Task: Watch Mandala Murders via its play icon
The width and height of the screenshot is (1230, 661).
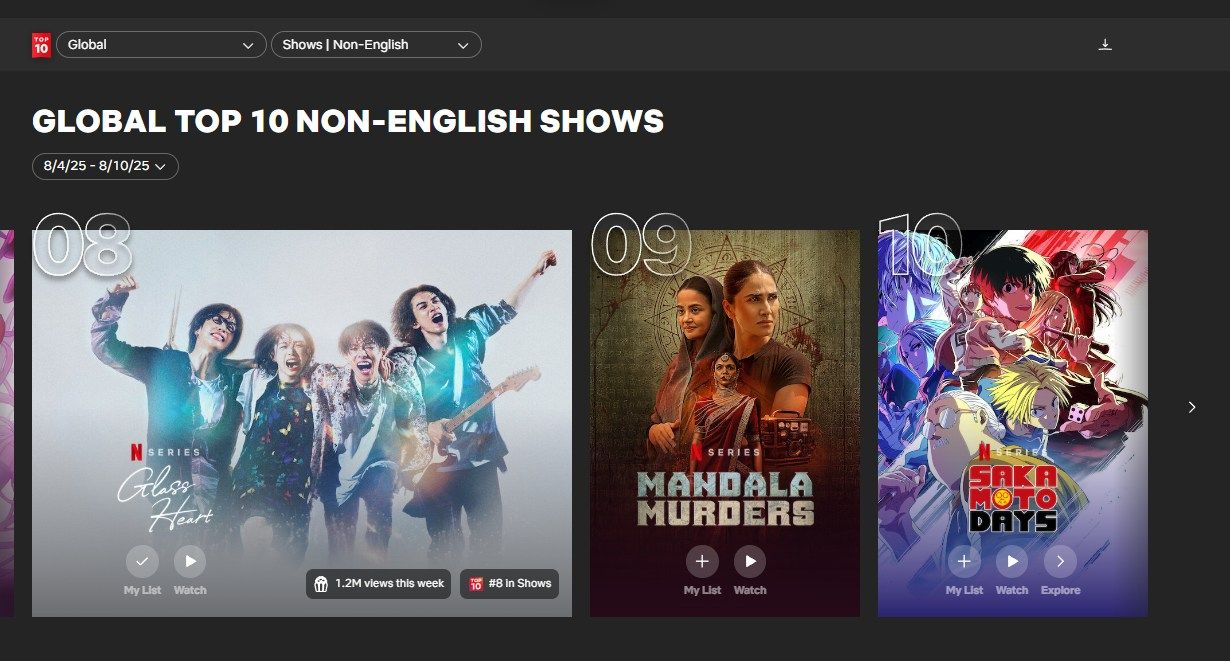Action: pyautogui.click(x=750, y=561)
